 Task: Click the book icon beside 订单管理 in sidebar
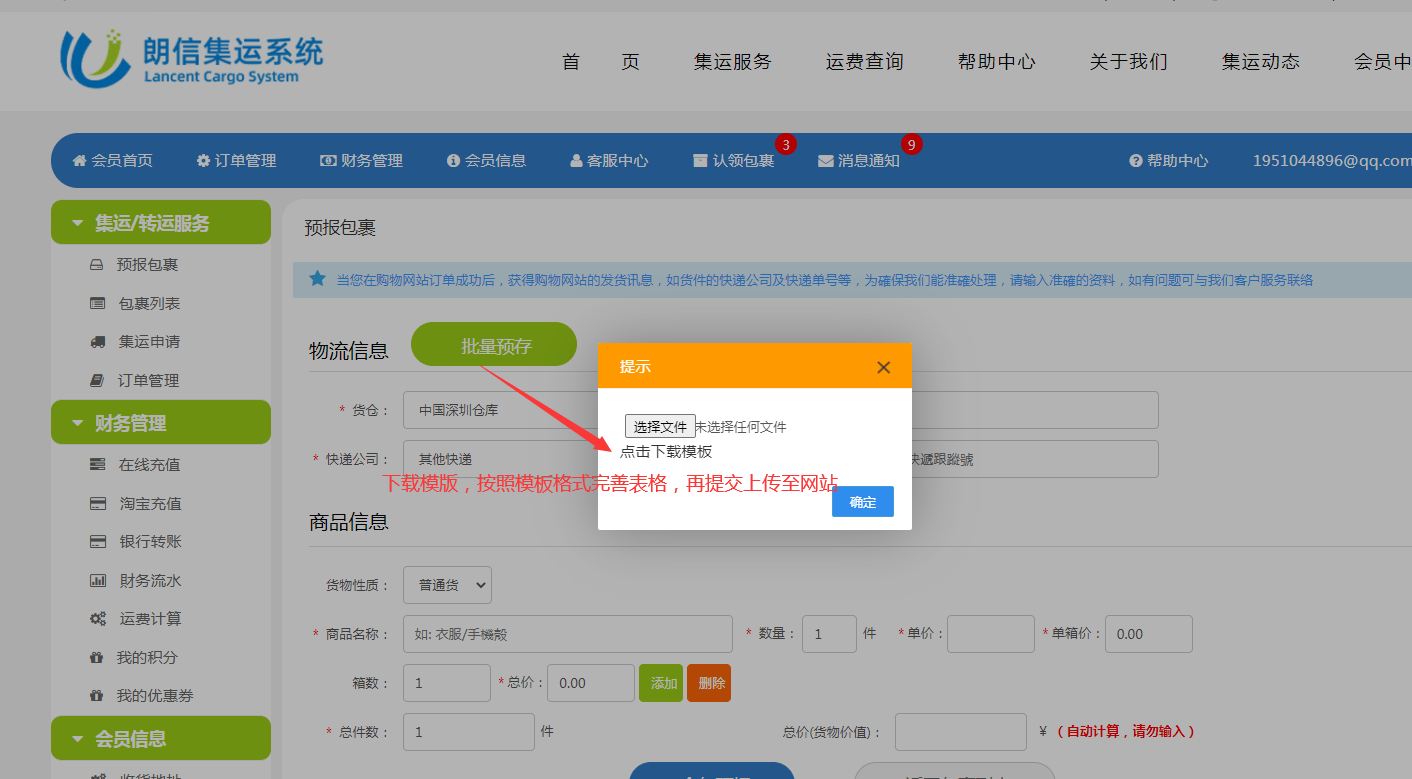pyautogui.click(x=97, y=380)
